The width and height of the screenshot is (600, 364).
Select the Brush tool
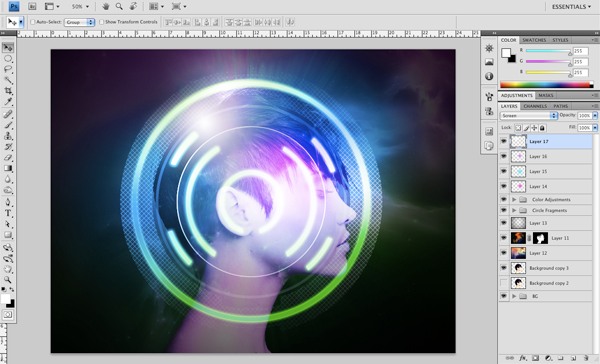tap(8, 125)
